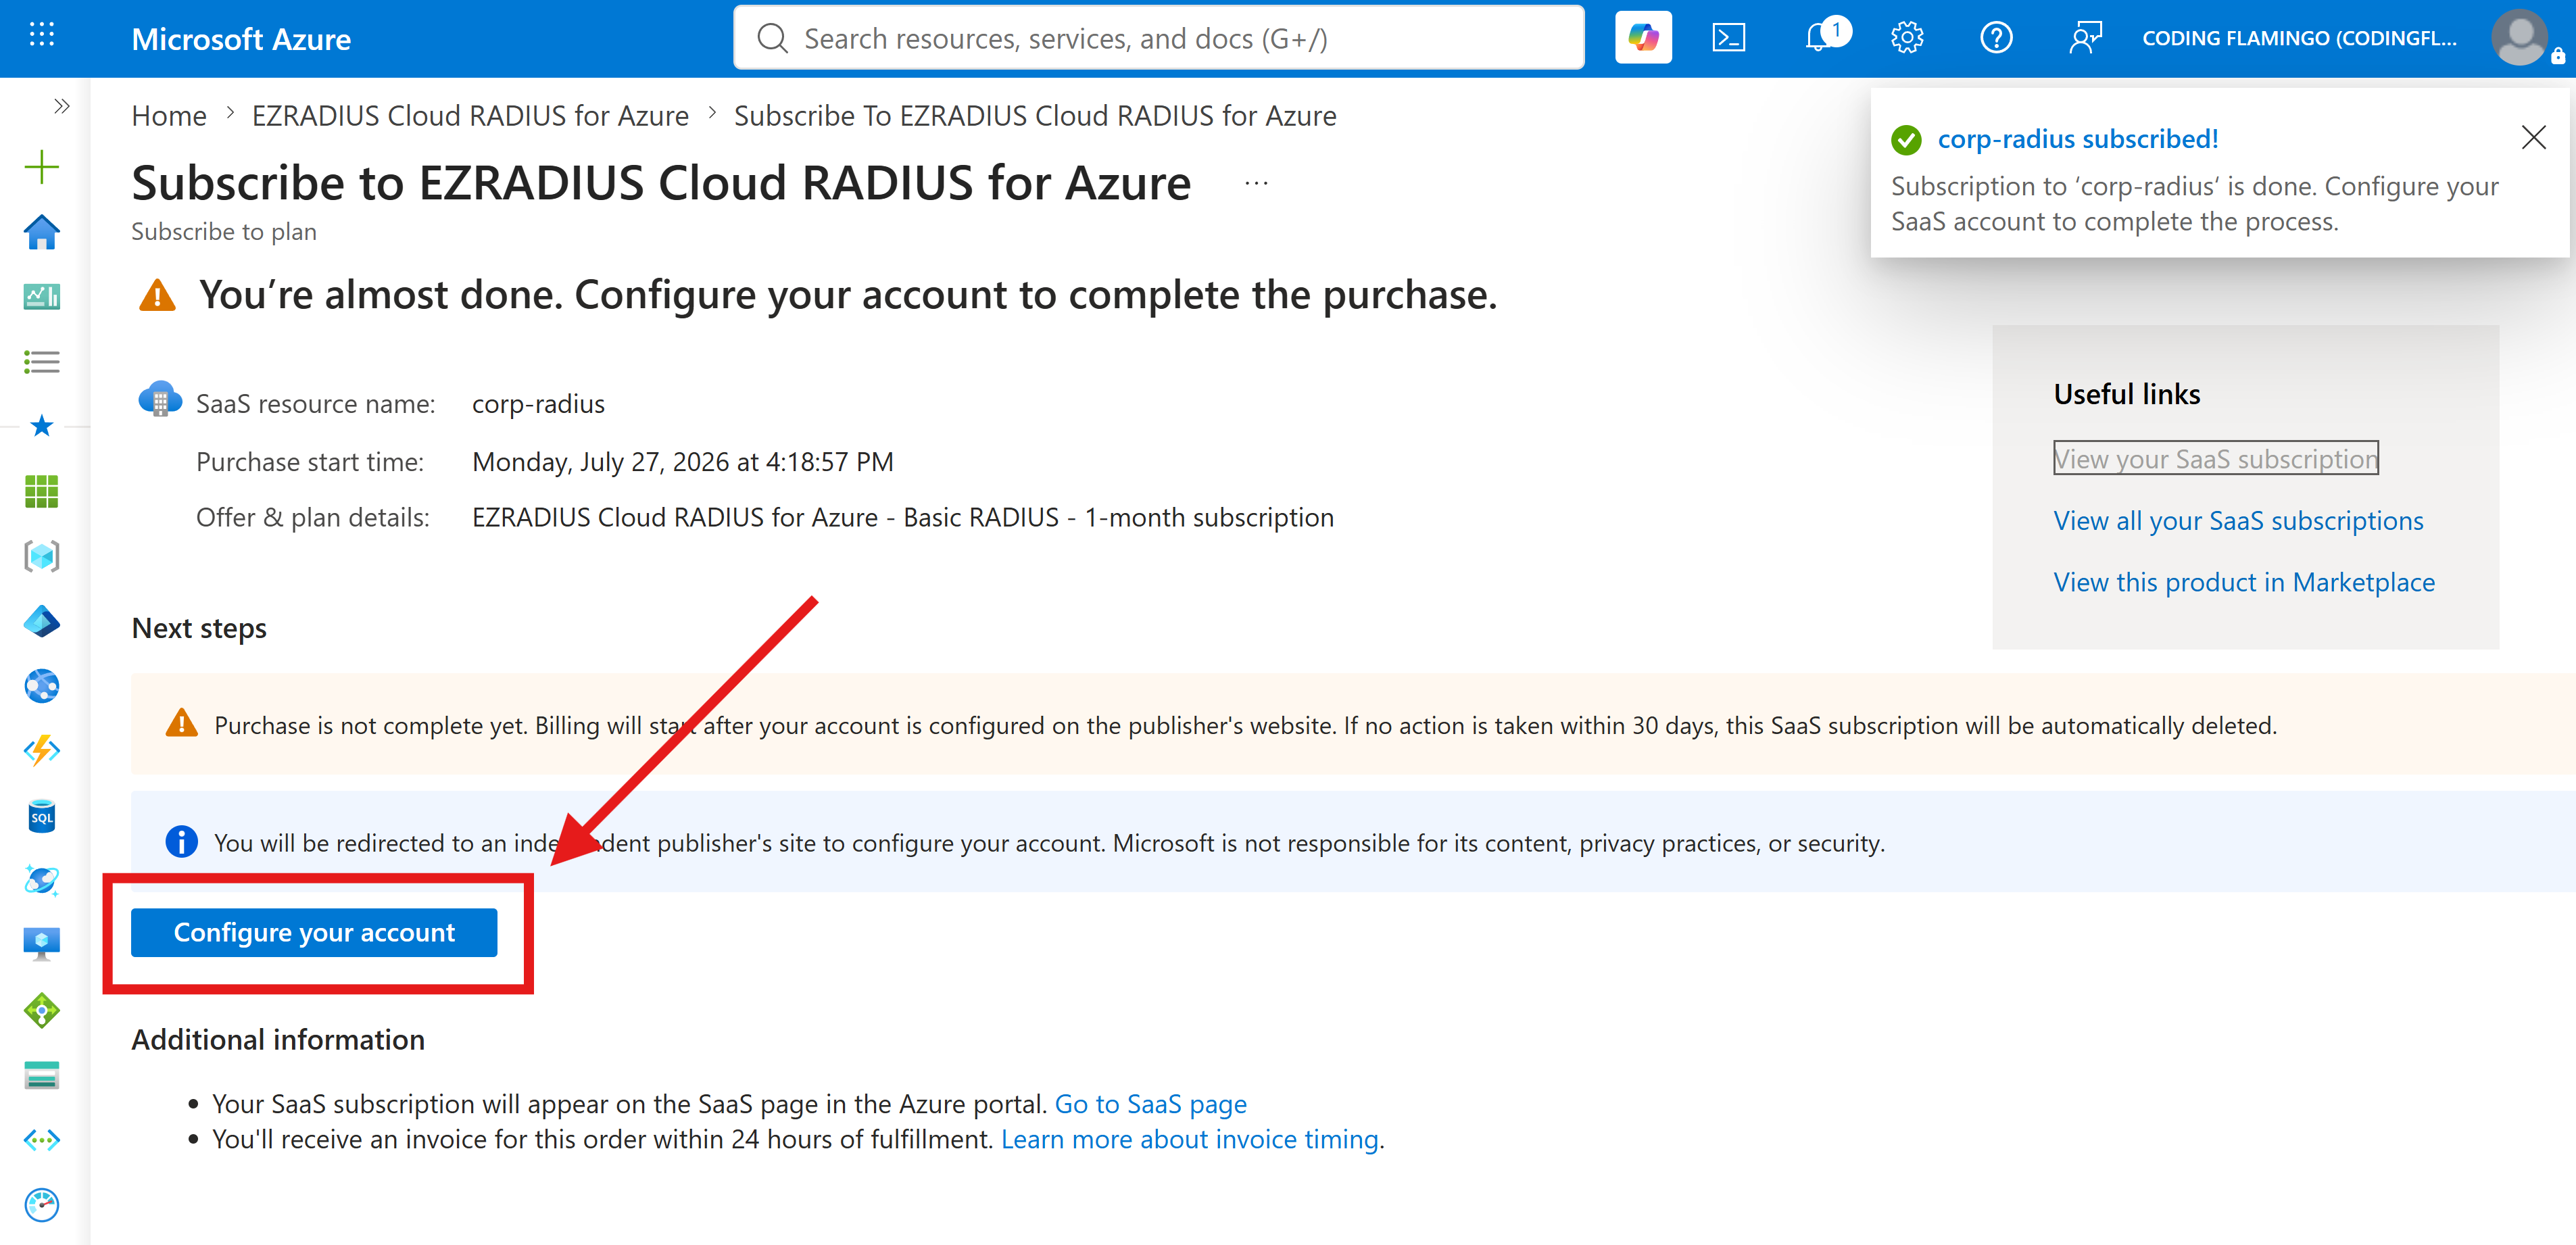Select the corp-radius resource name value

538,404
